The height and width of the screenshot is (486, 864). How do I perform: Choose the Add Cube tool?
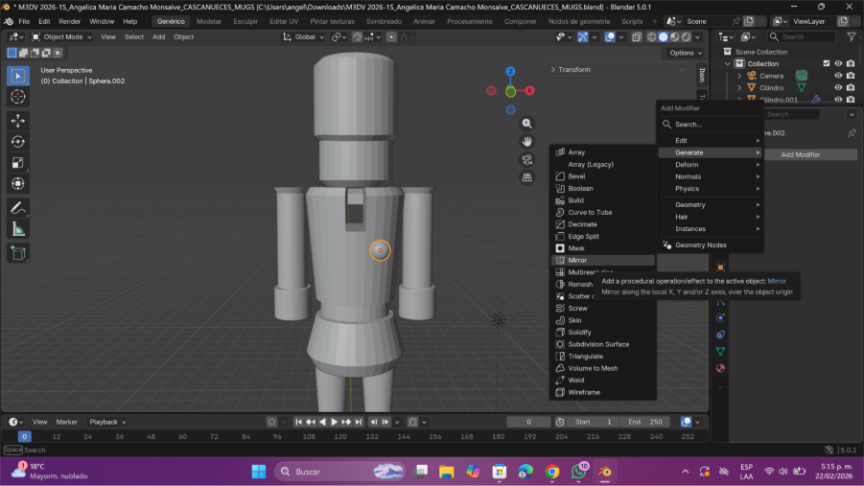18,253
